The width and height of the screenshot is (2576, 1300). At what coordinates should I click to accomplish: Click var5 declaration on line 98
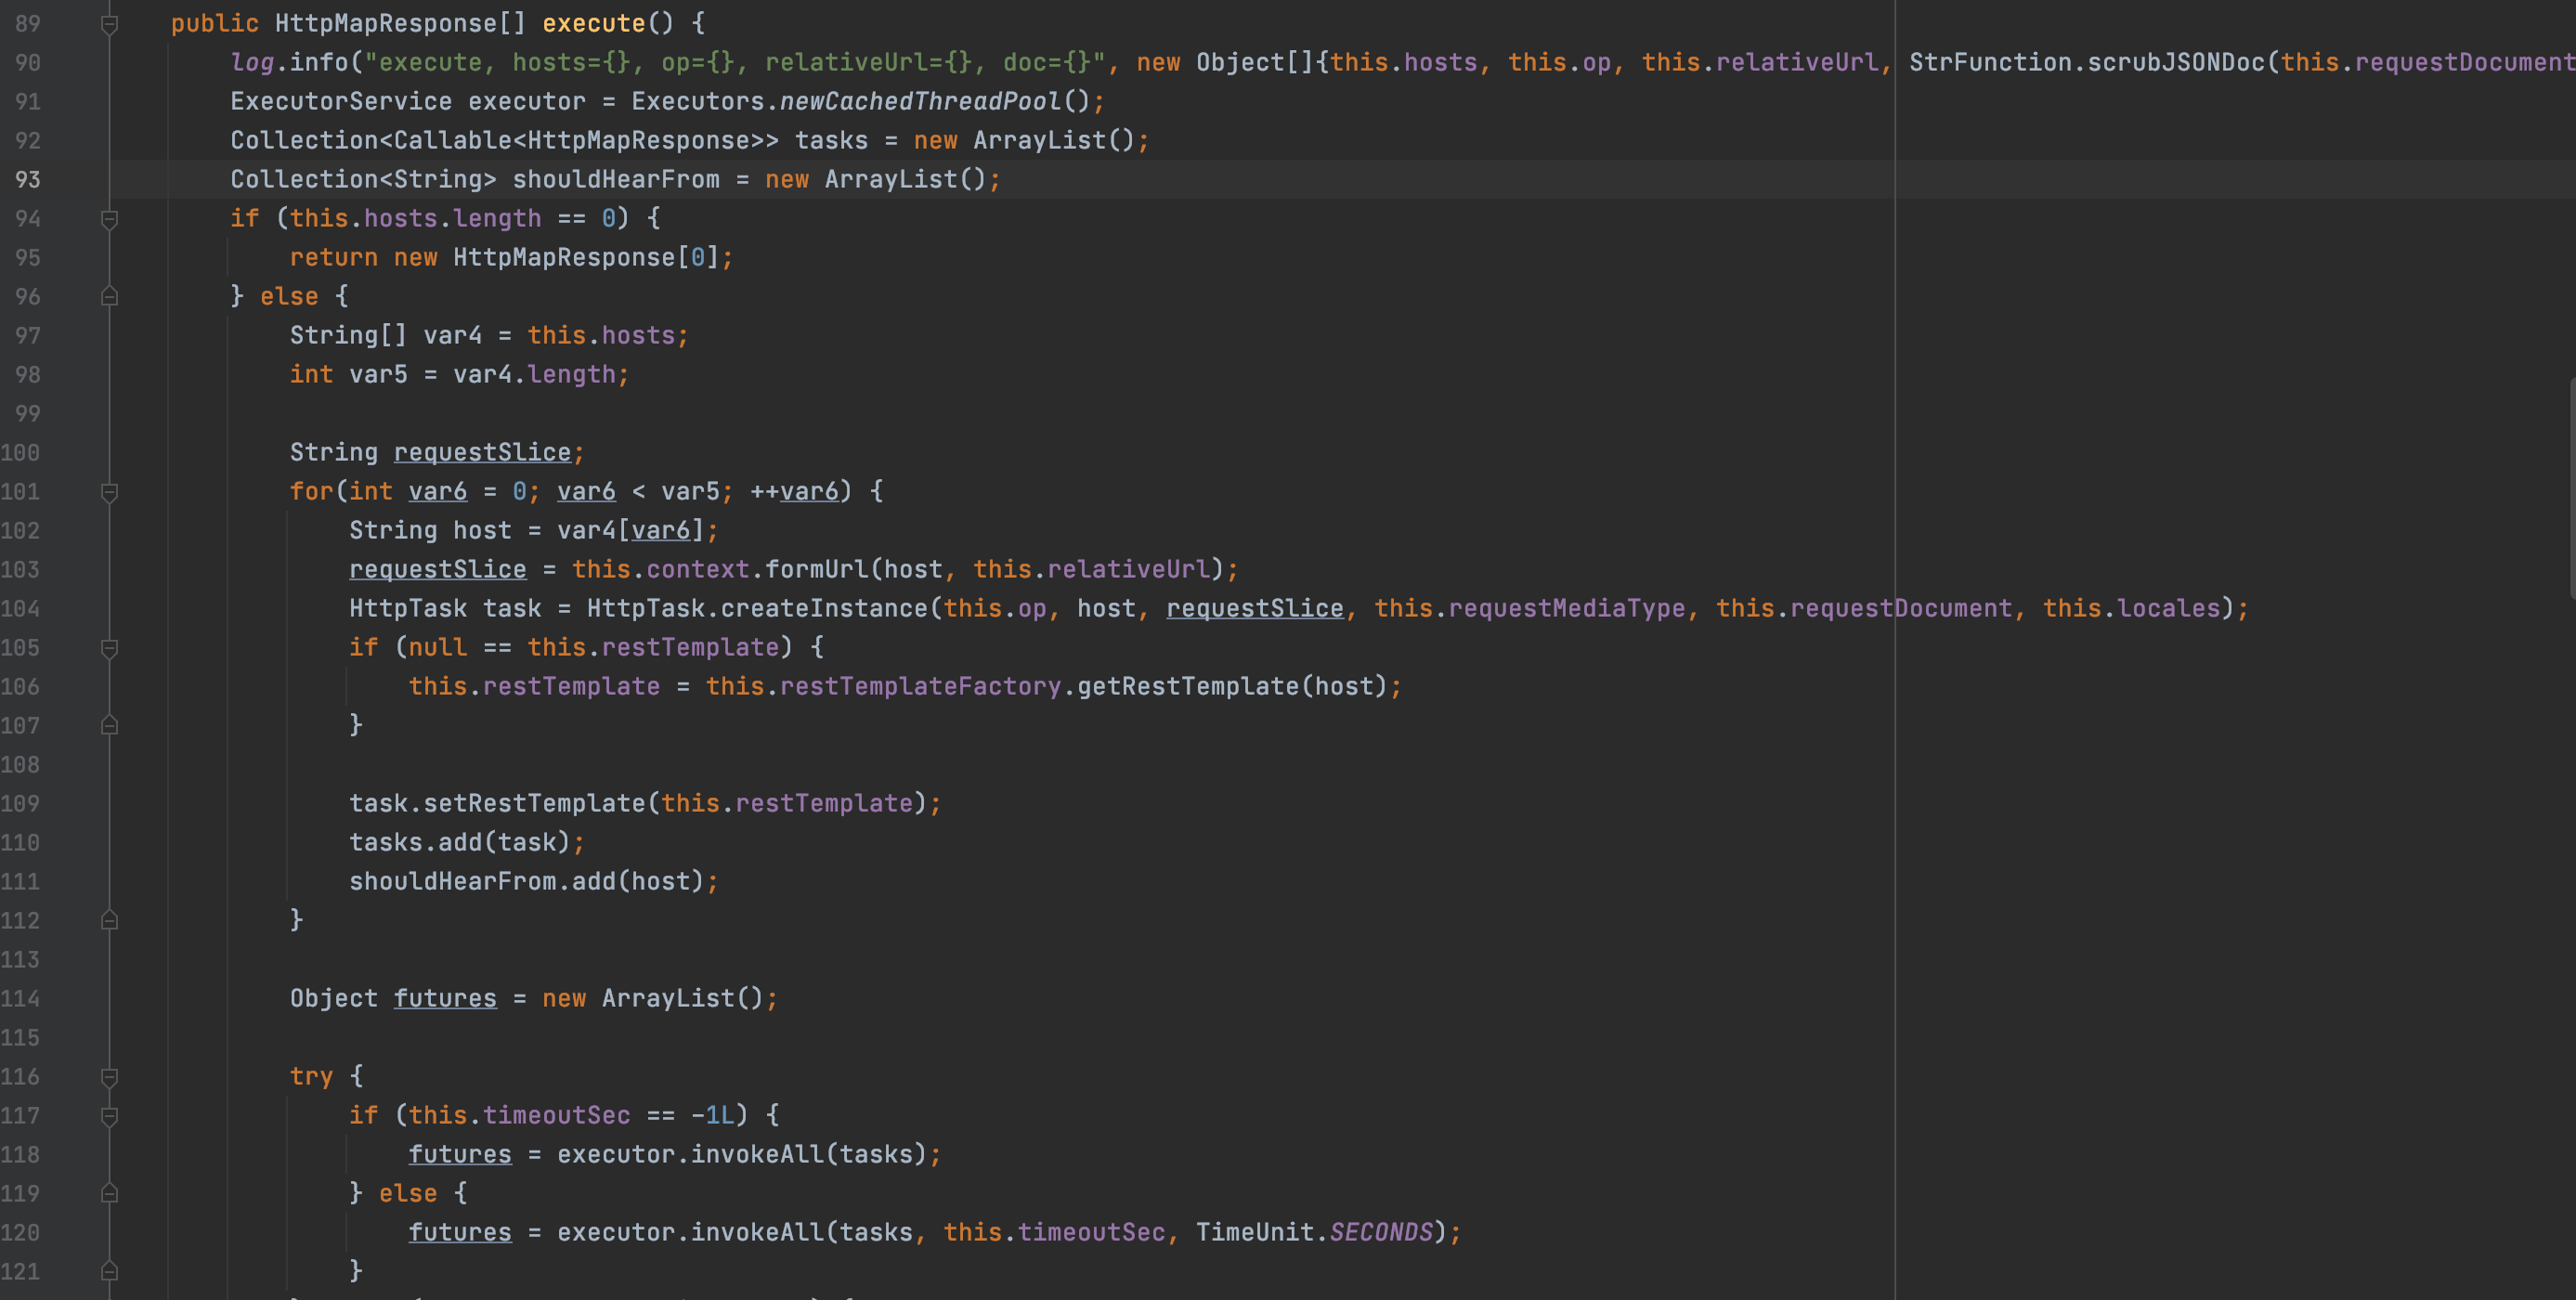[x=378, y=375]
